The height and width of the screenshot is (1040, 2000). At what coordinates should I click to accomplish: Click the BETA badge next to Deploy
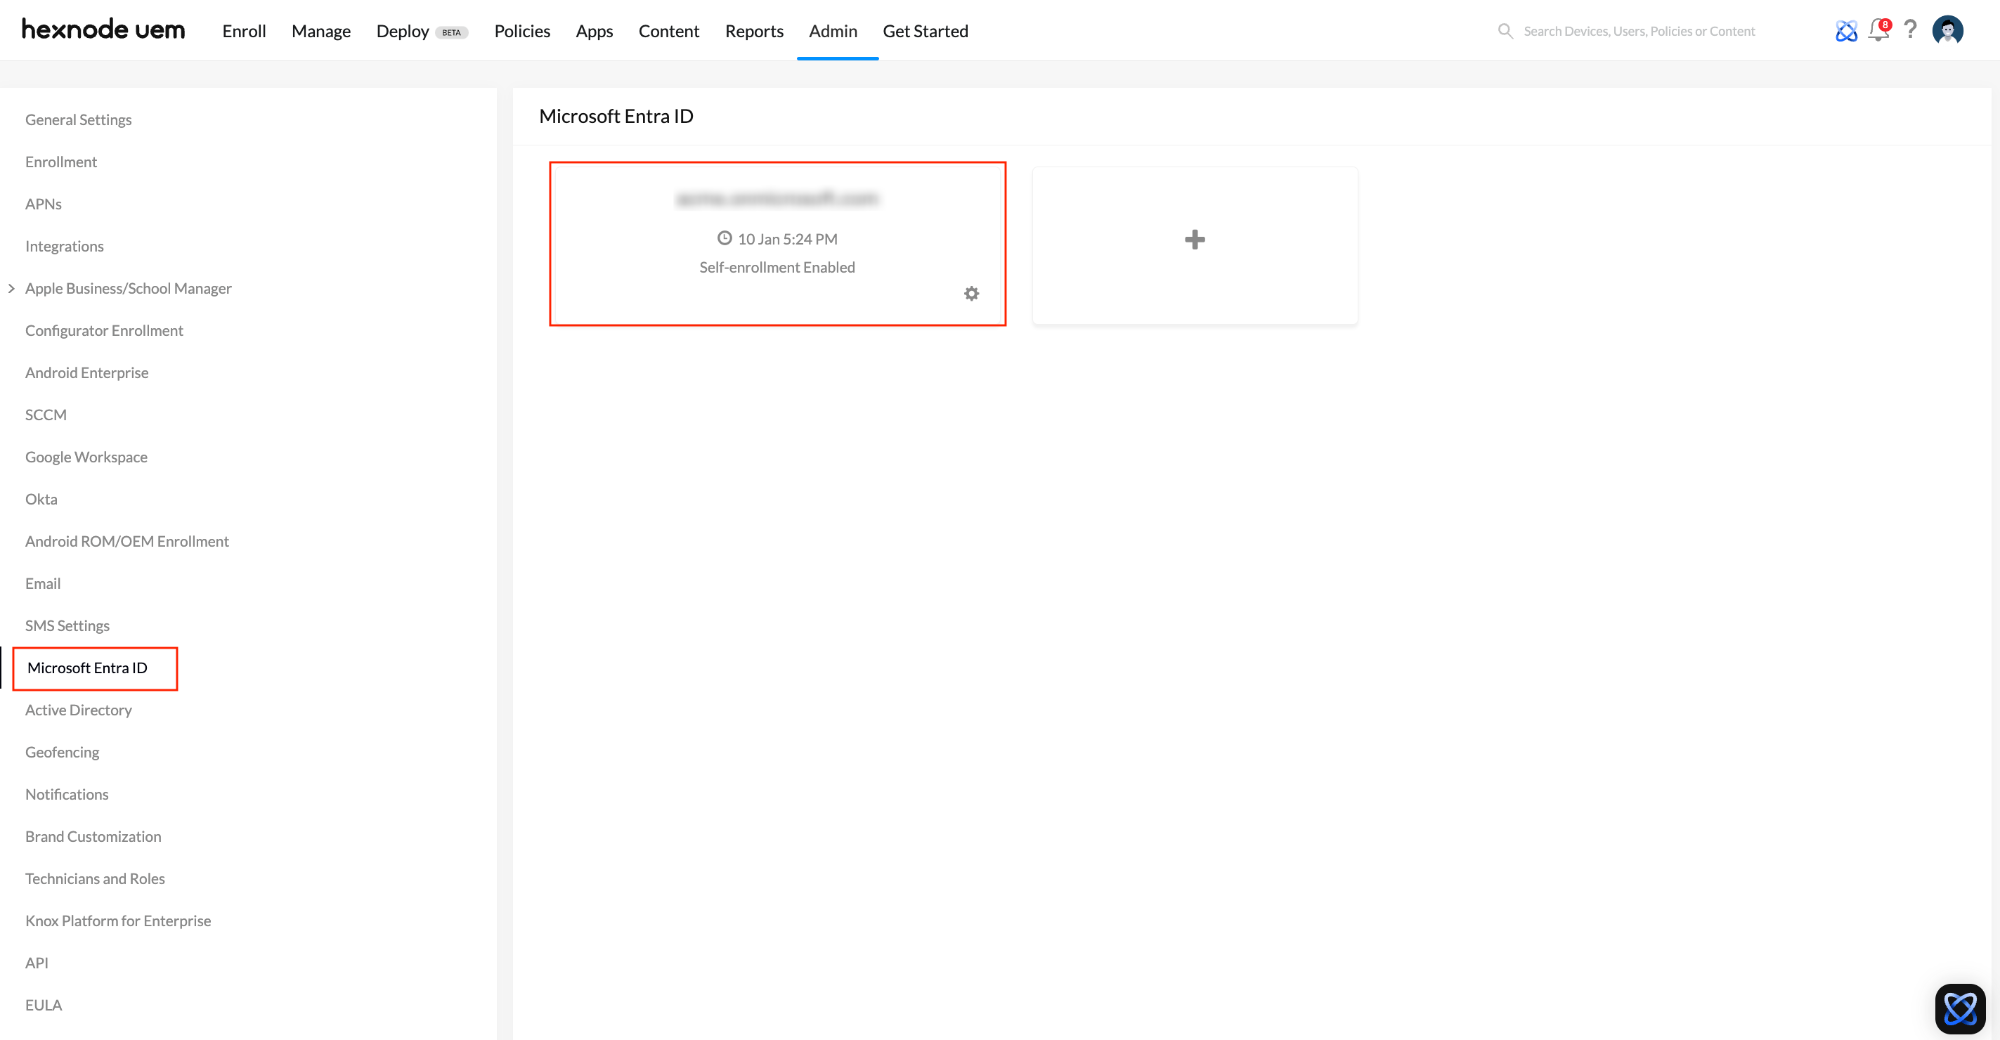tap(452, 32)
